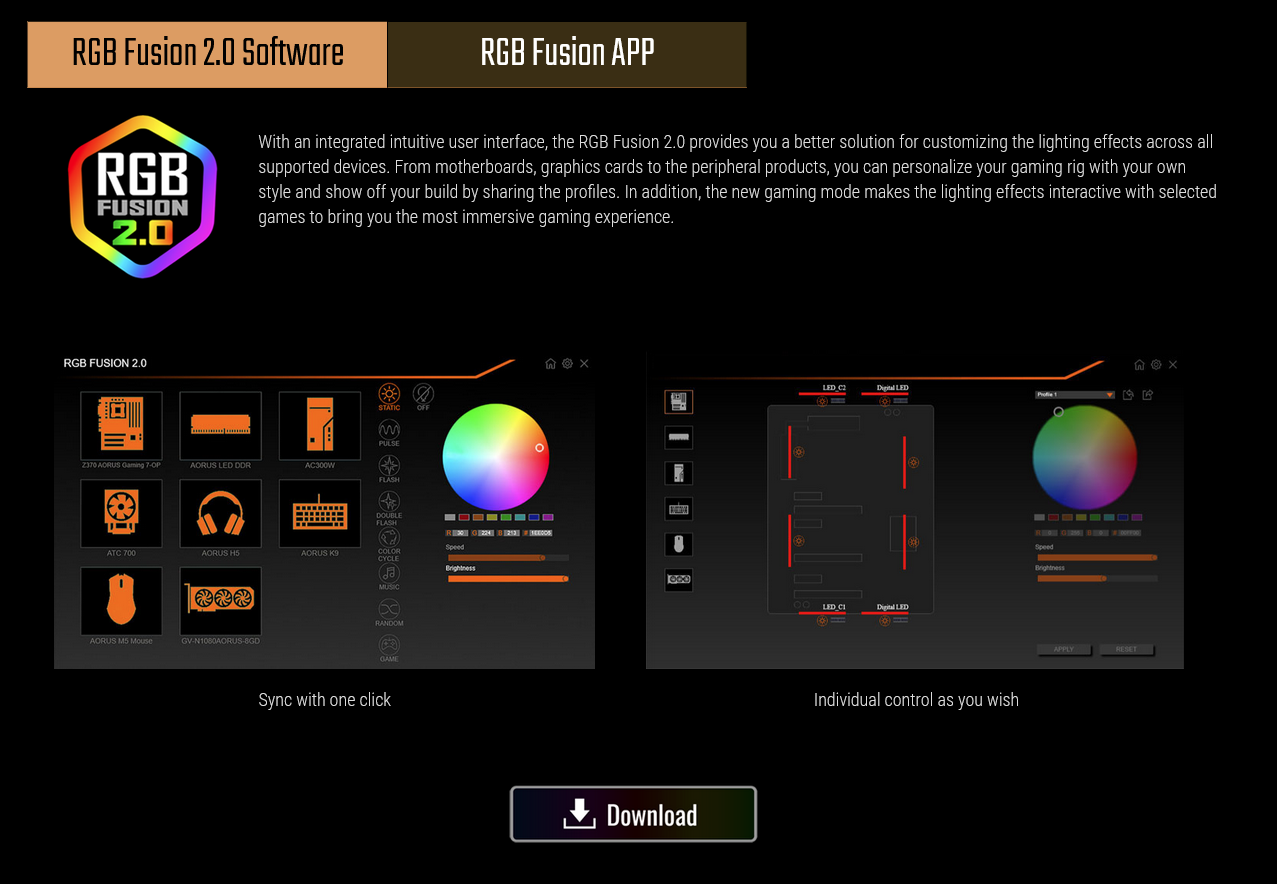Open settings gear in left screenshot

(567, 363)
